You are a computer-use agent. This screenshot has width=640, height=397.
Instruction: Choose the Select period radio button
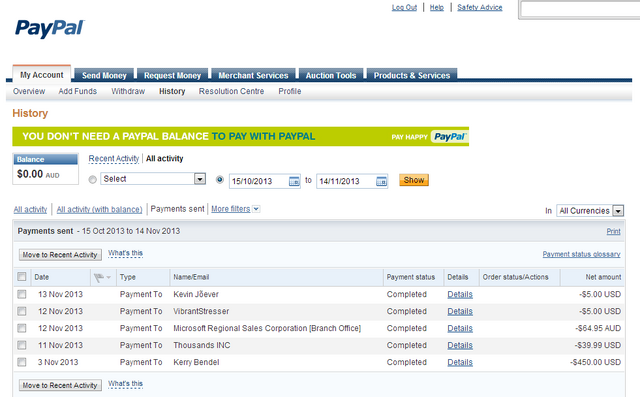coord(93,180)
